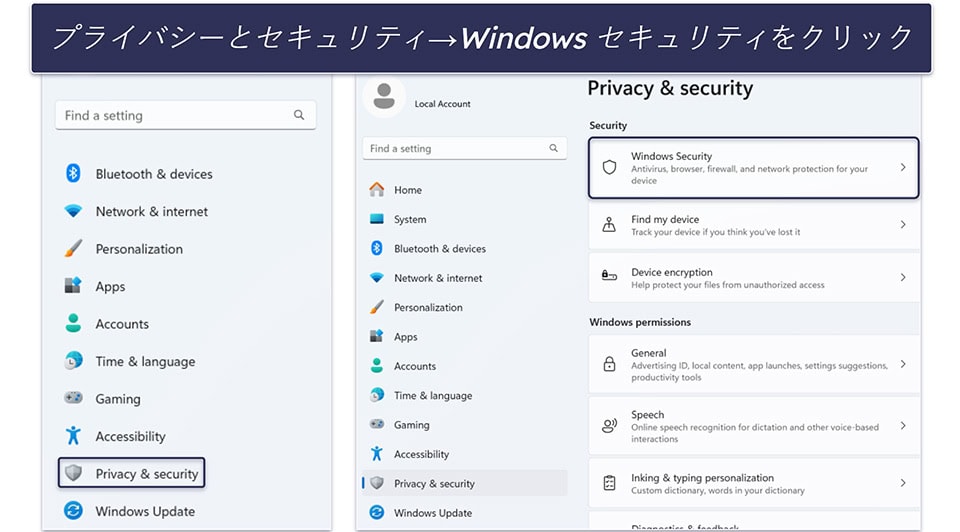The height and width of the screenshot is (532, 960).
Task: Open General permissions chevron arrow
Action: click(903, 364)
